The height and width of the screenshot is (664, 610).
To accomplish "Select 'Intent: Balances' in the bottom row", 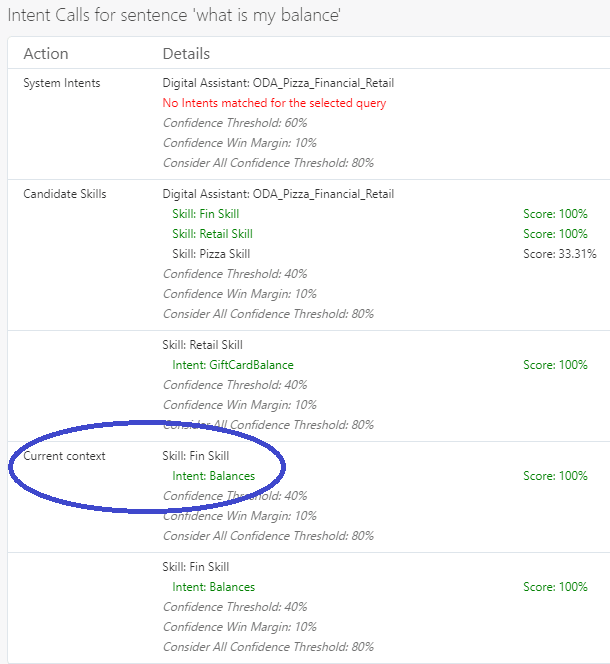I will 213,587.
